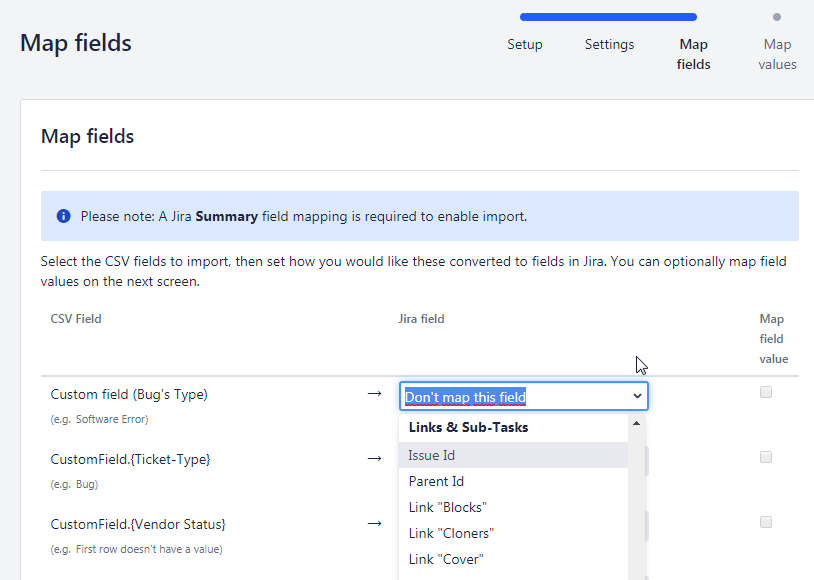The height and width of the screenshot is (580, 814).
Task: Click the Custom field (Bug's Type) label
Action: tap(129, 395)
